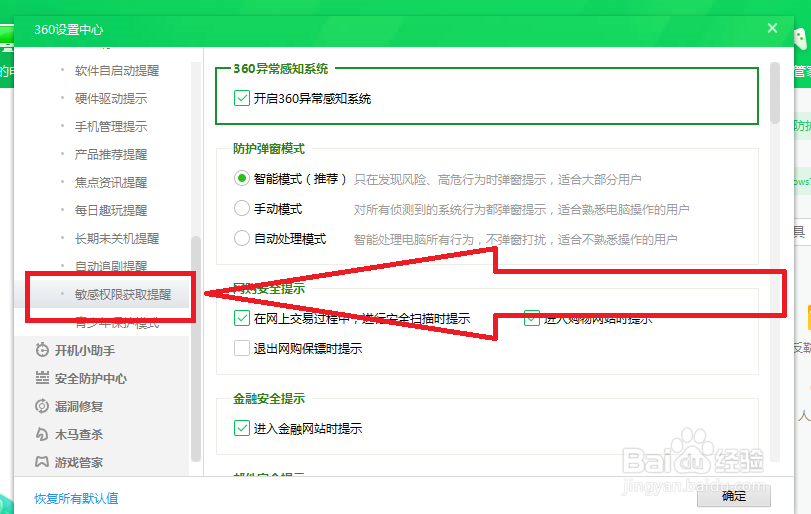Select 敏感权限获取提醒 in sidebar
Screen dimensions: 811x514
pos(123,294)
